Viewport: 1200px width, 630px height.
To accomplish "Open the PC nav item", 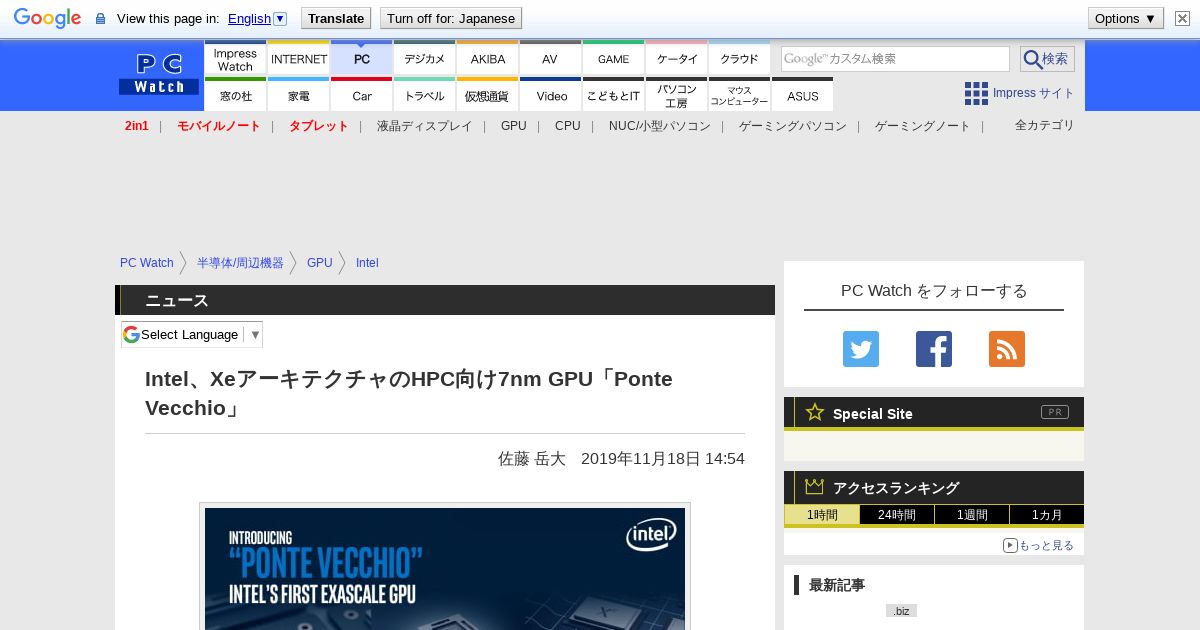I will coord(362,59).
